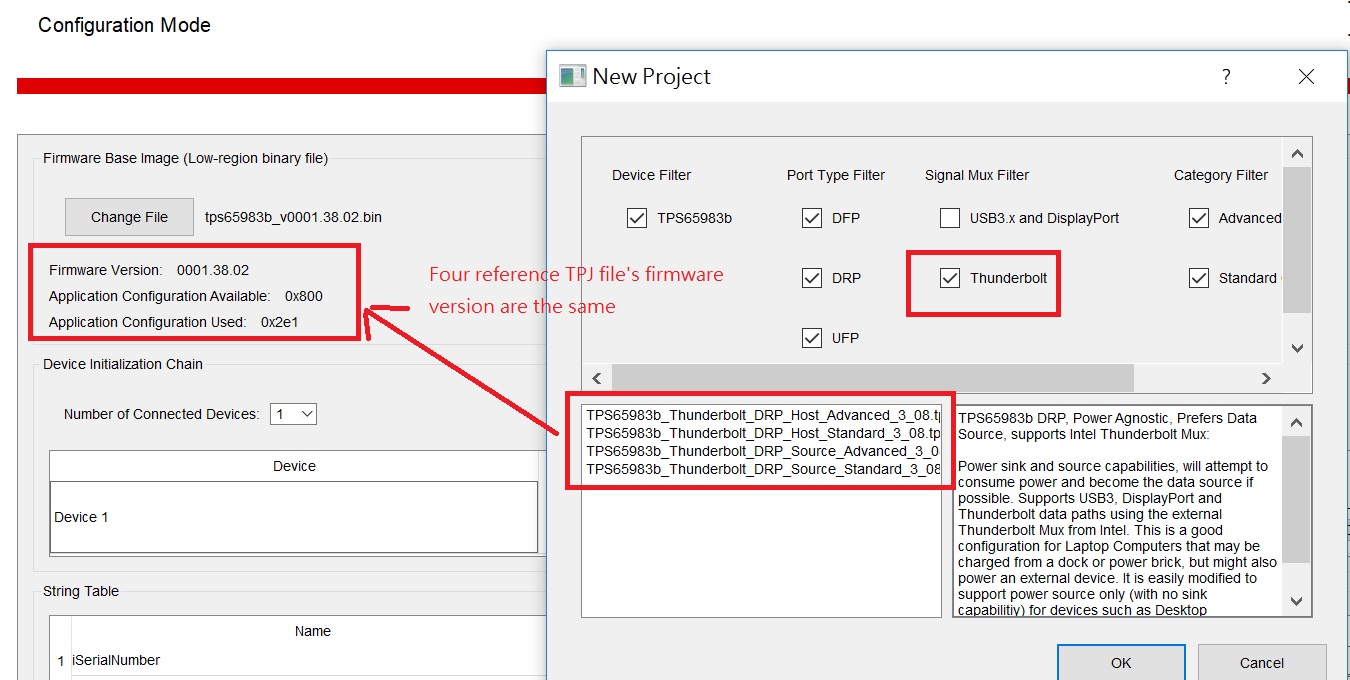Close the New Project dialog

(1306, 76)
